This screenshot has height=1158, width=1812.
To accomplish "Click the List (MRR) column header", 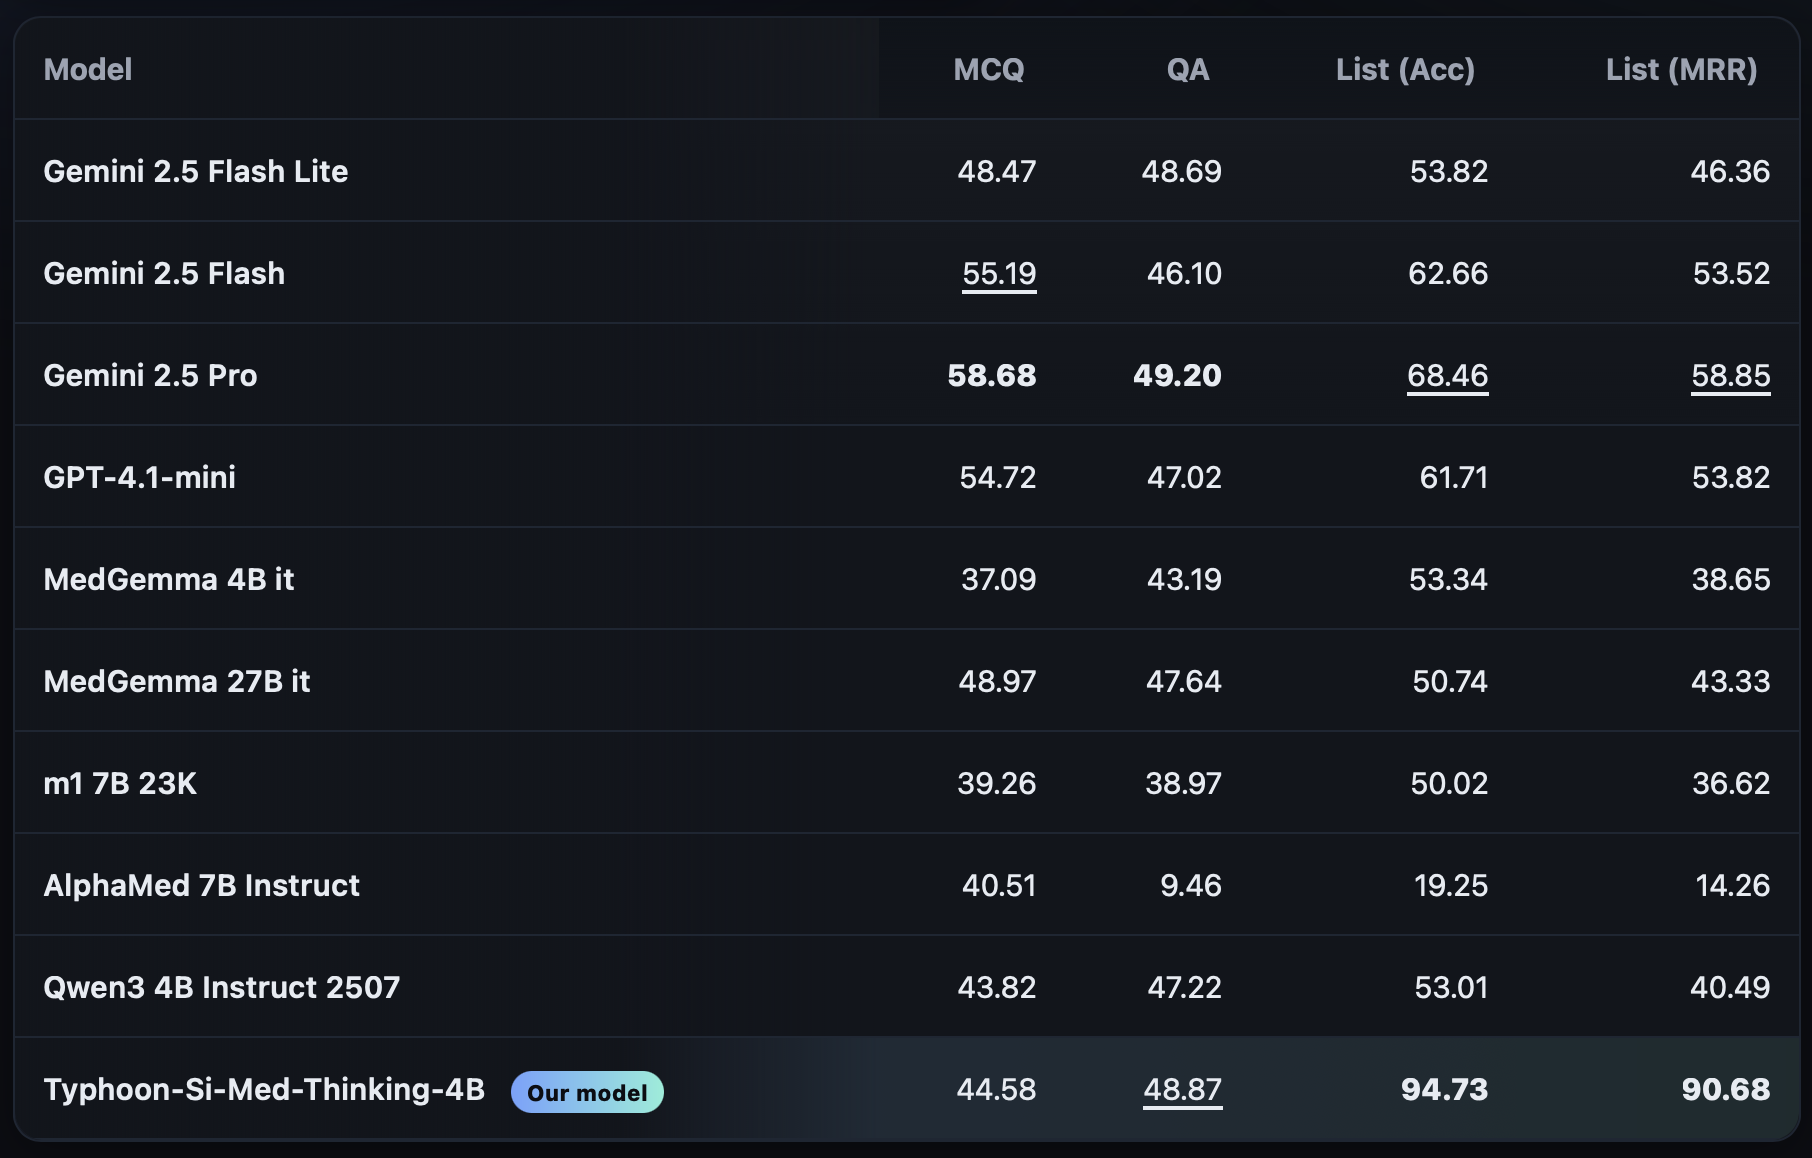I will 1681,70.
